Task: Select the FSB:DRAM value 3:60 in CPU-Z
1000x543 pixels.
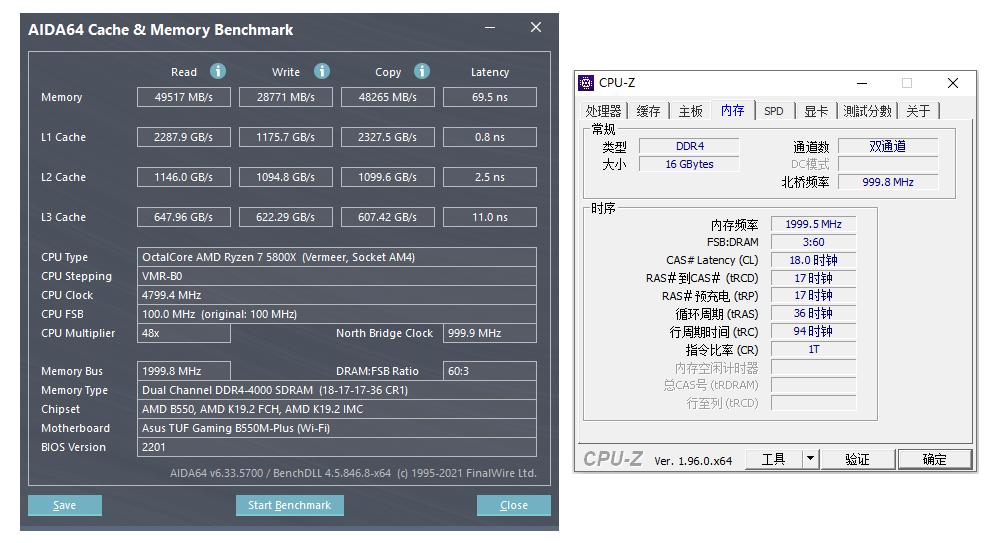Action: pos(813,242)
